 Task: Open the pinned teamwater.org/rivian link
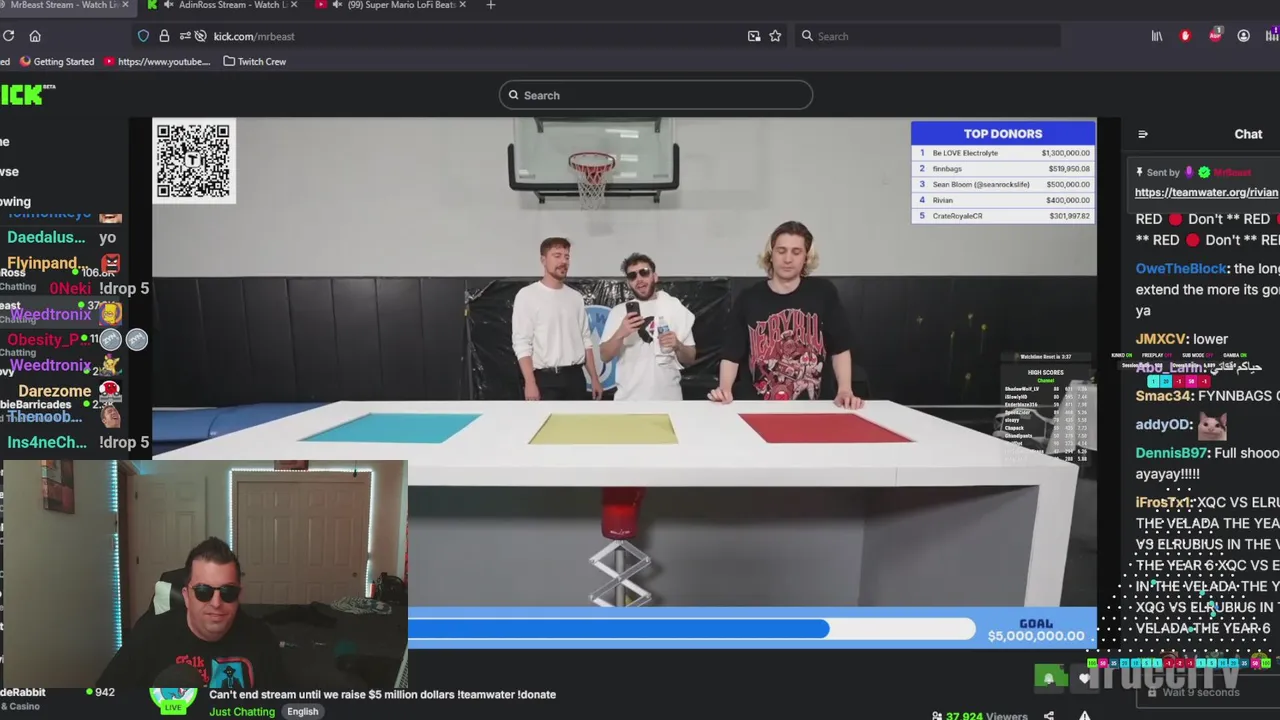(1206, 192)
